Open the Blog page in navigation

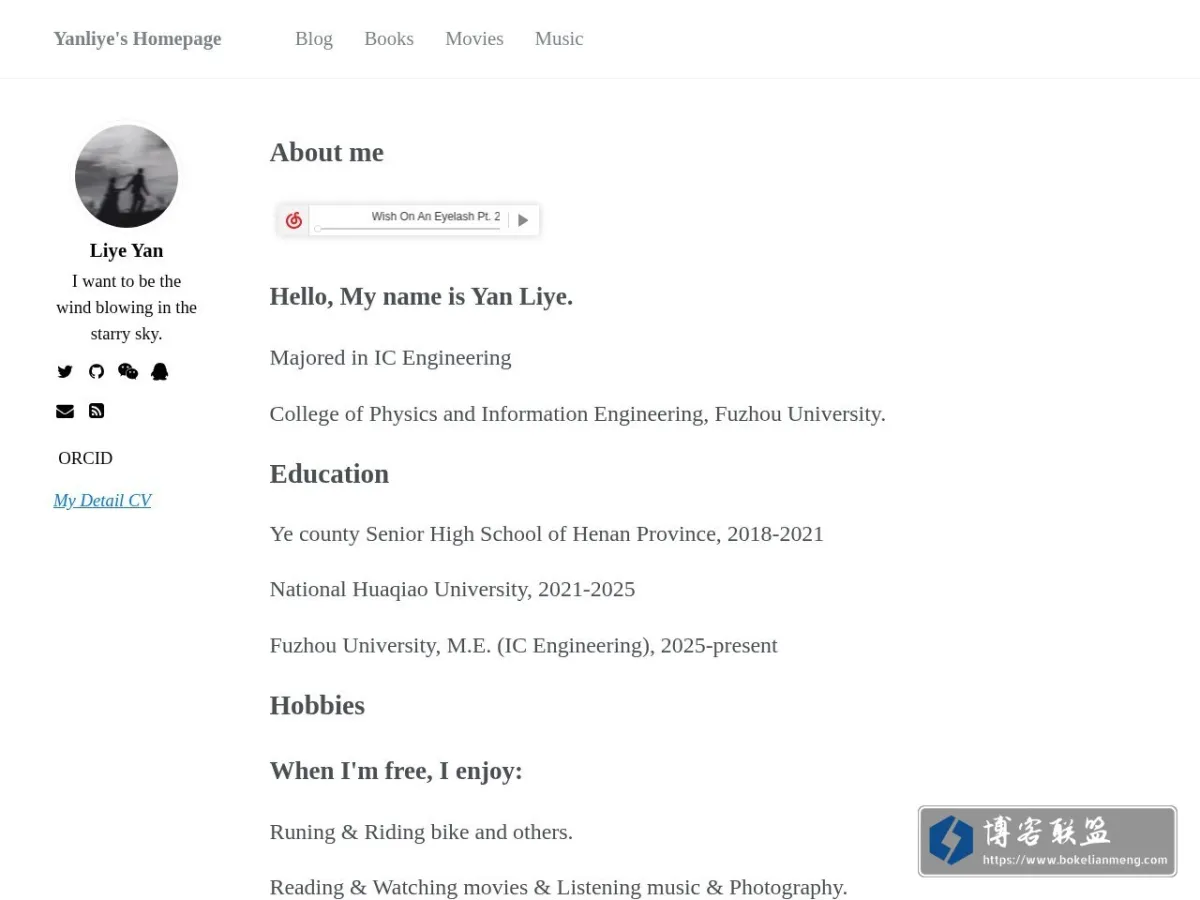click(314, 38)
